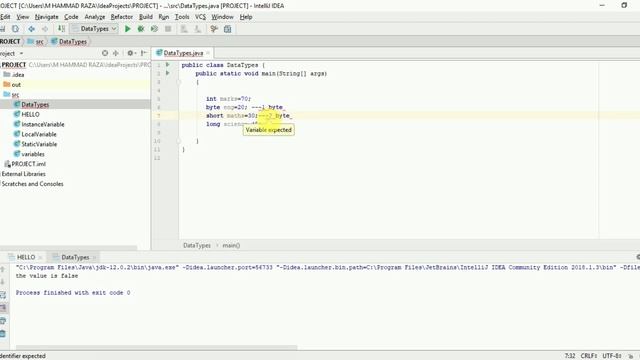Open the Navigate menu

coord(47,17)
